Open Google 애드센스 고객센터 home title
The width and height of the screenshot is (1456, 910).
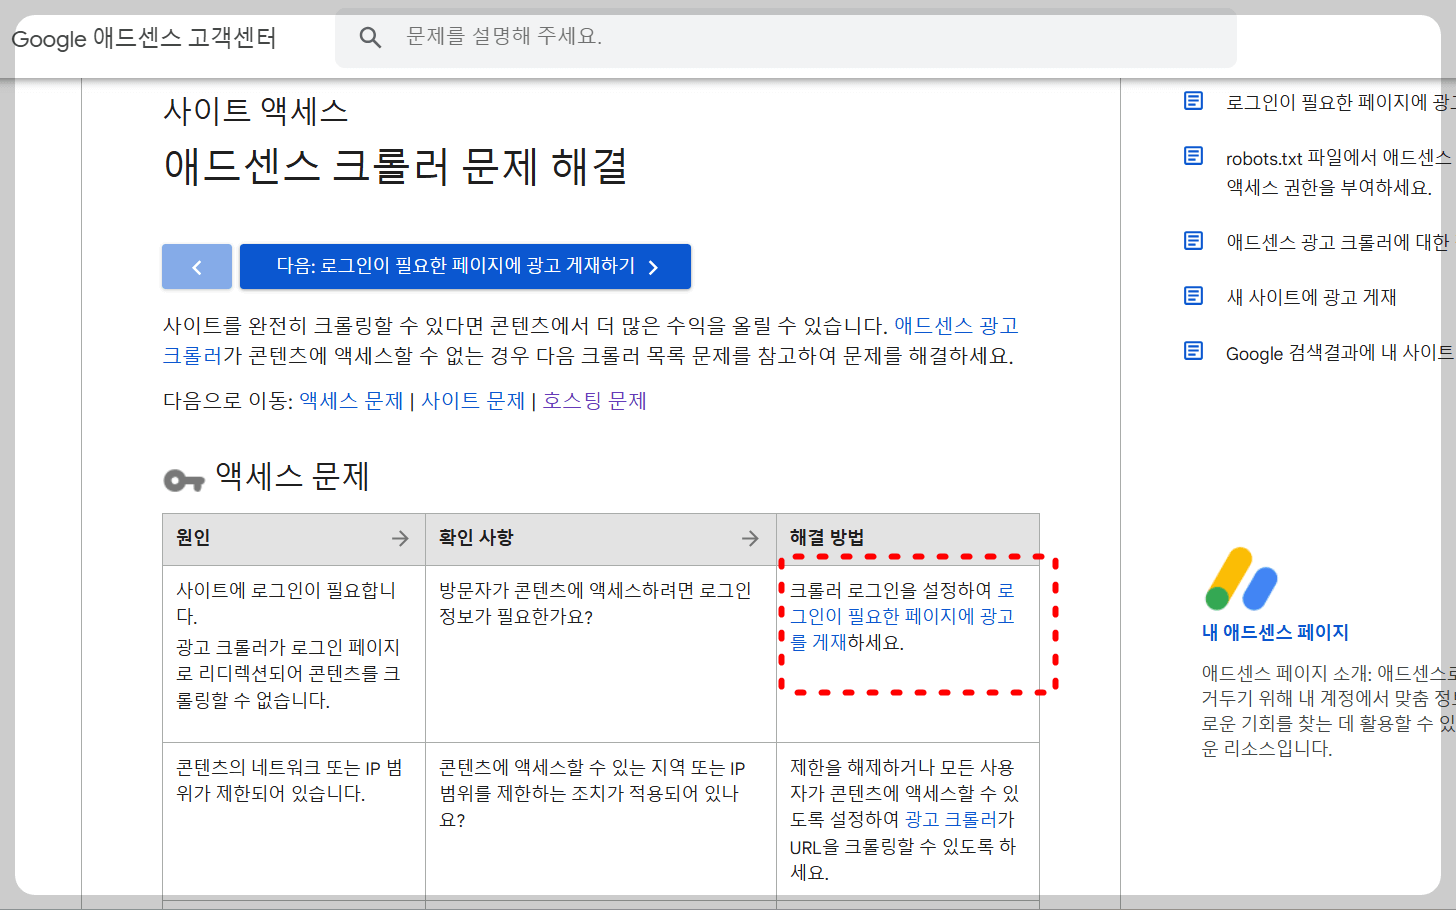coord(144,38)
